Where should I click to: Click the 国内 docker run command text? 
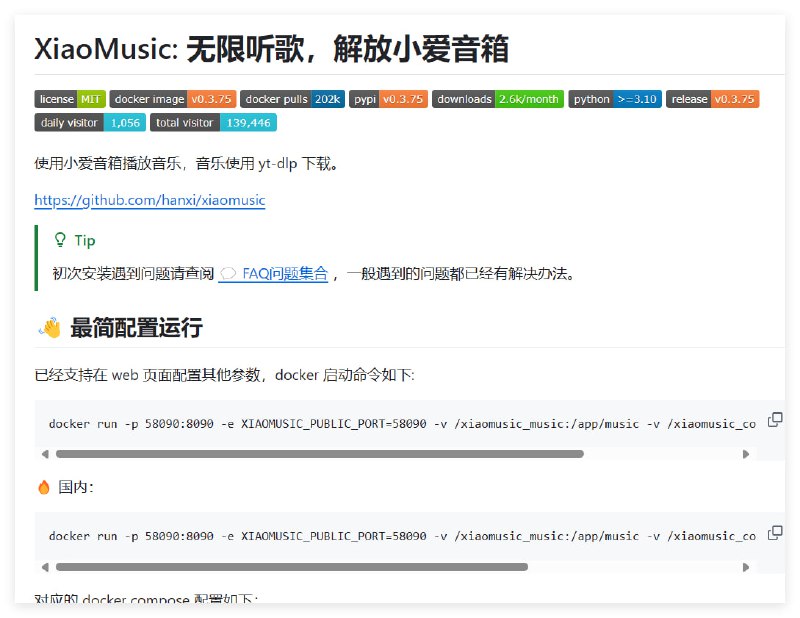(x=402, y=536)
